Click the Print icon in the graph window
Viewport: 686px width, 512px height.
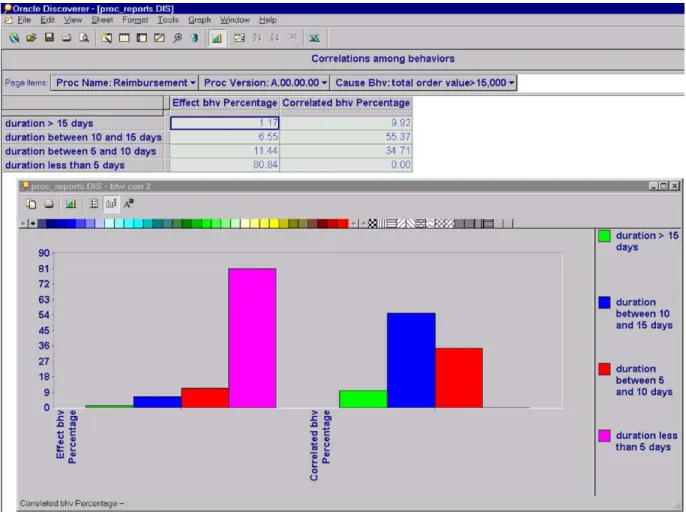pos(49,204)
